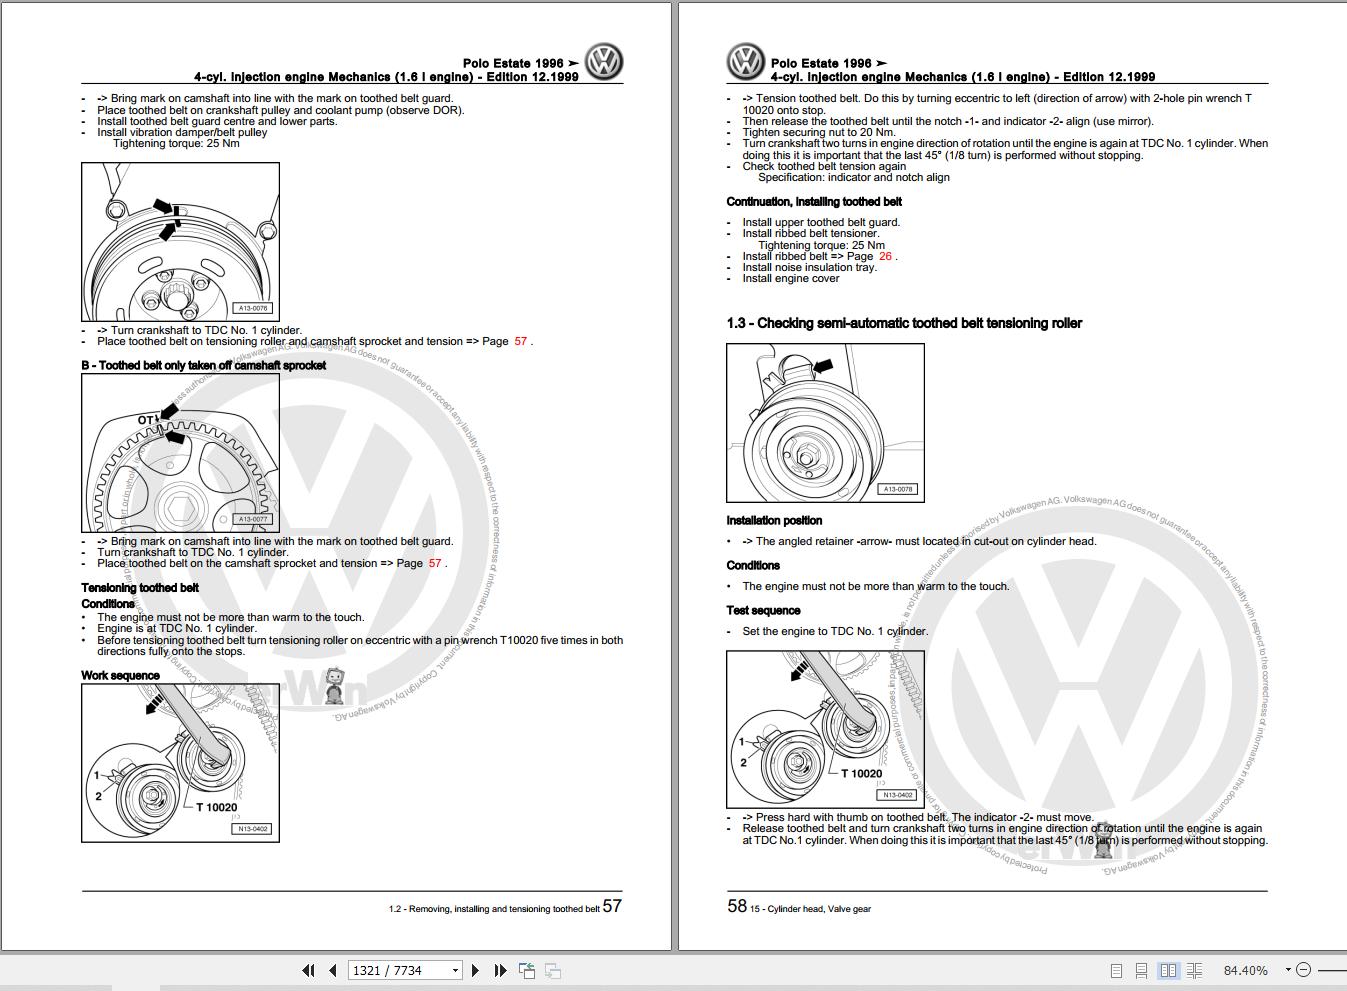Click 'Tightening torque: 25 Nm' on left page
1347x991 pixels.
(176, 143)
